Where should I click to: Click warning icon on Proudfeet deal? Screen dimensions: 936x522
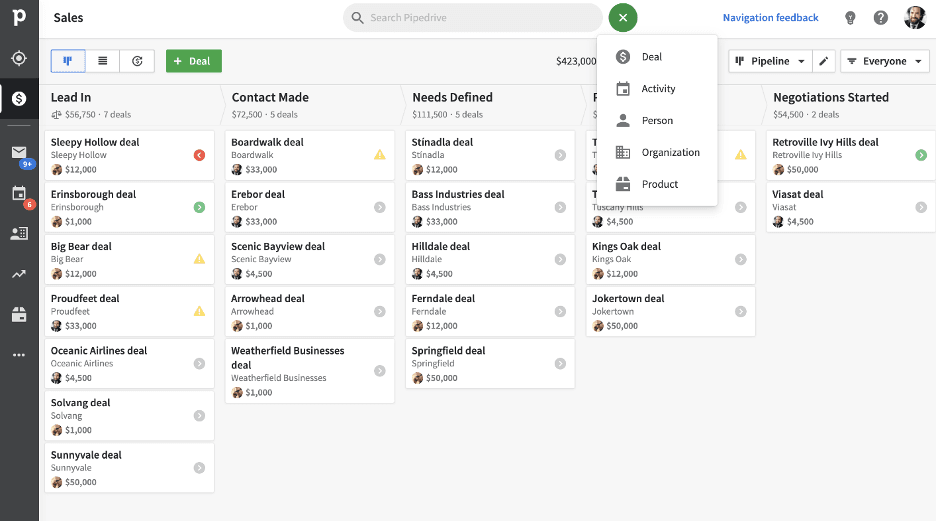pyautogui.click(x=199, y=311)
